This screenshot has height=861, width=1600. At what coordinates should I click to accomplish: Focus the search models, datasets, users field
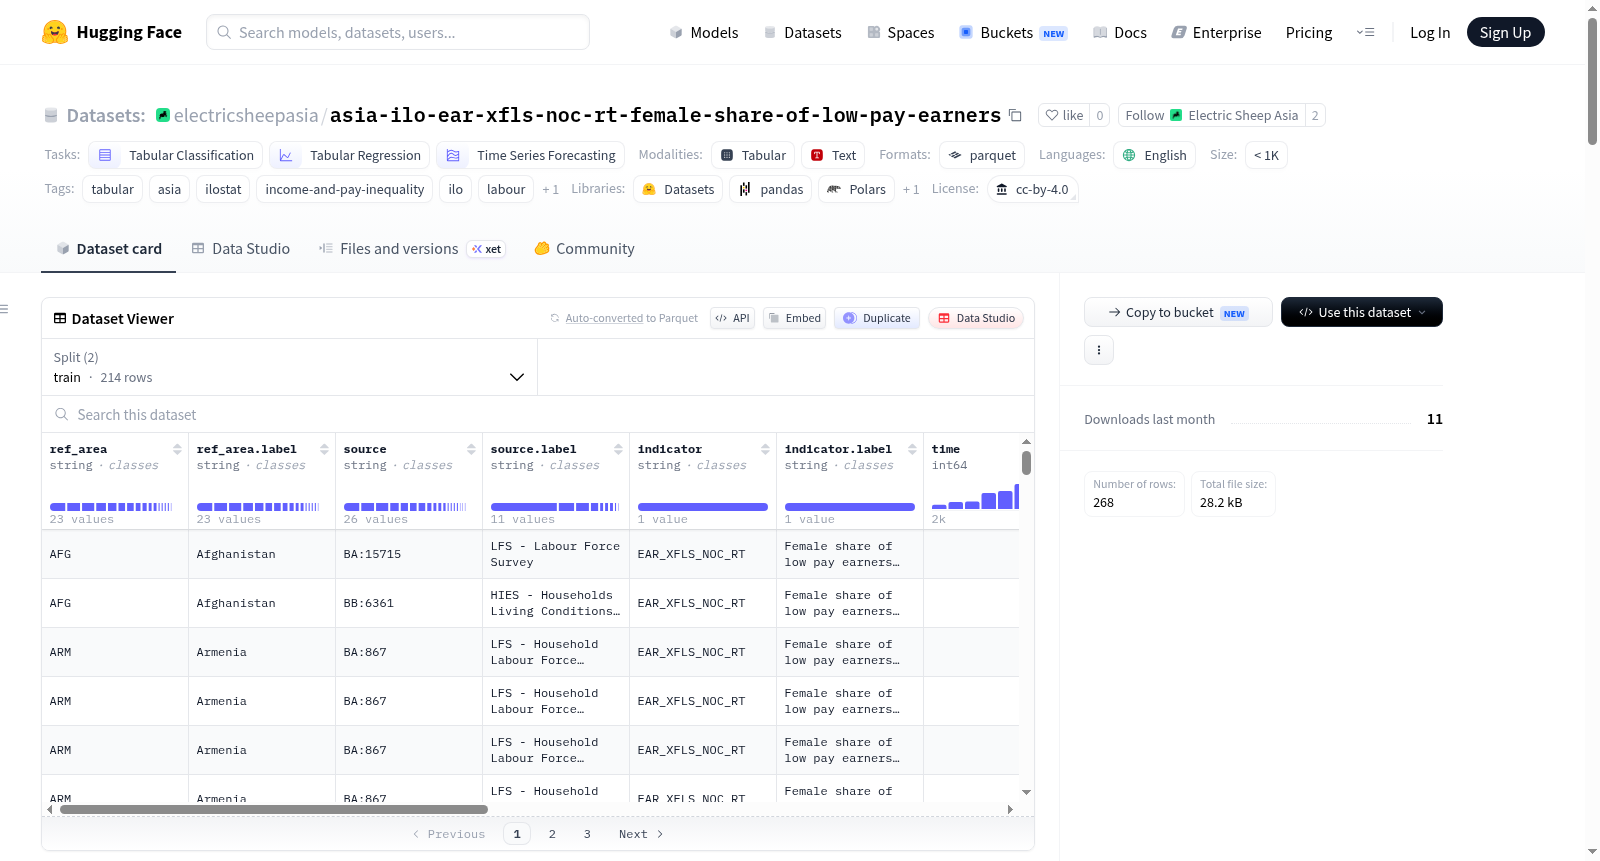click(398, 32)
